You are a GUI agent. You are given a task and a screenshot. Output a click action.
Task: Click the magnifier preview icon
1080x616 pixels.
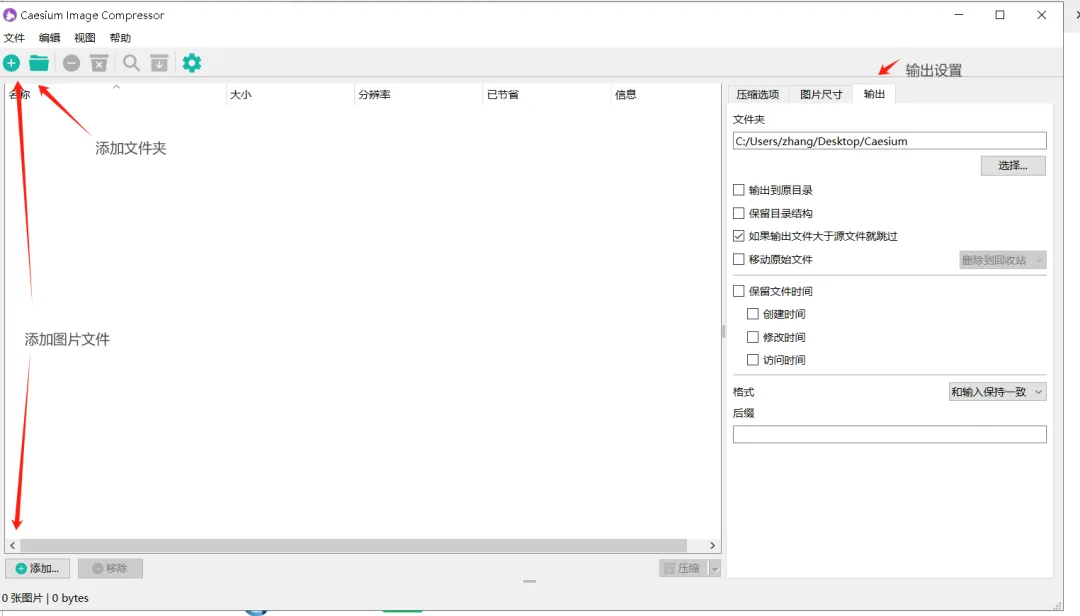click(131, 63)
